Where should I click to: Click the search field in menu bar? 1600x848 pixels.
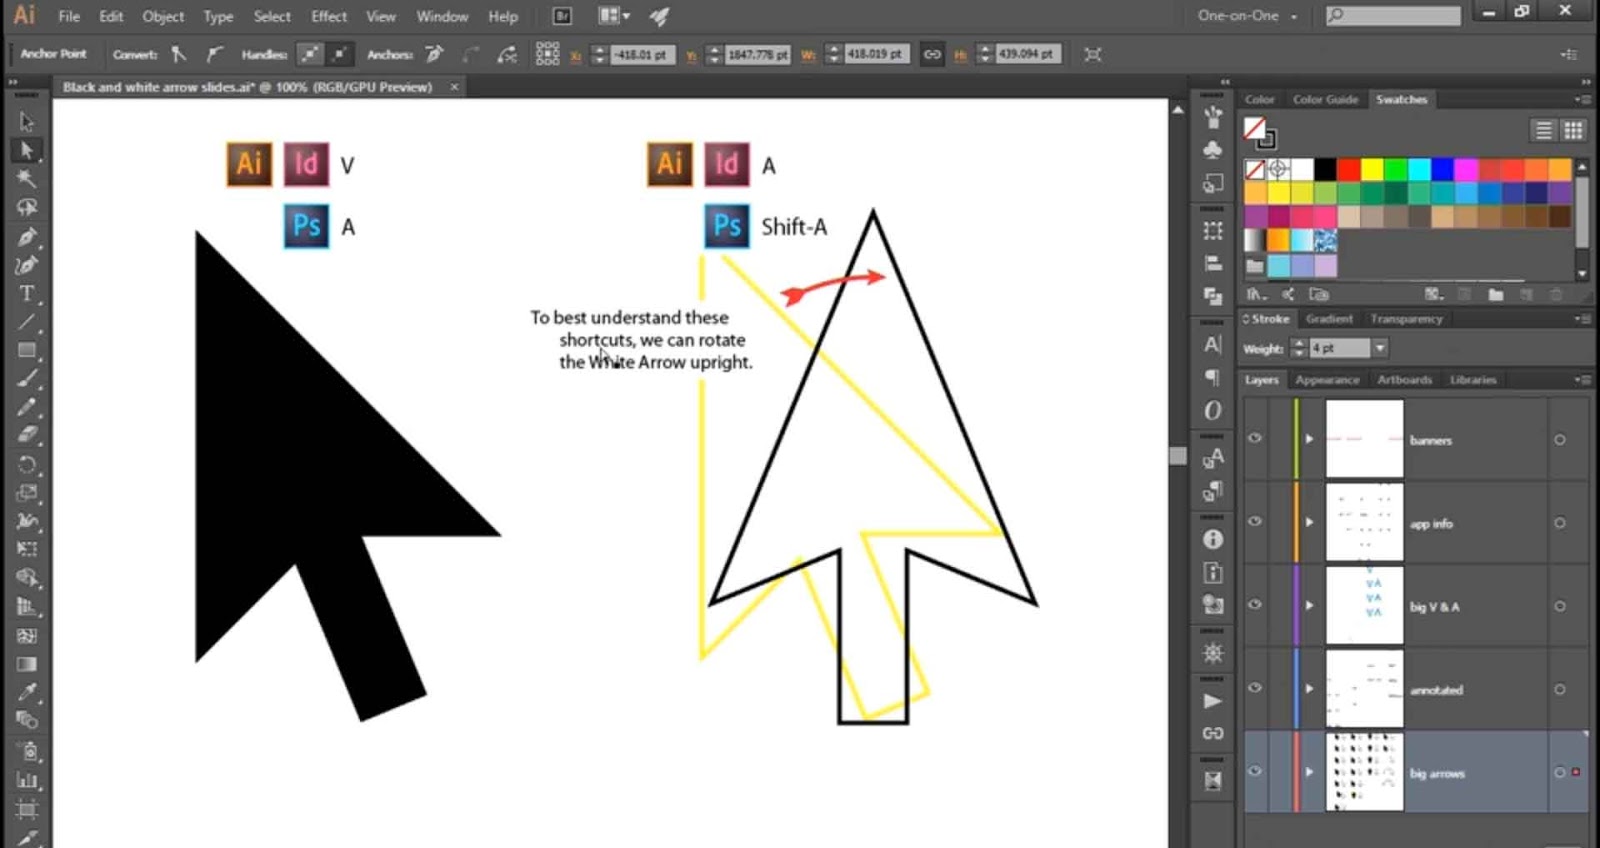pos(1394,15)
